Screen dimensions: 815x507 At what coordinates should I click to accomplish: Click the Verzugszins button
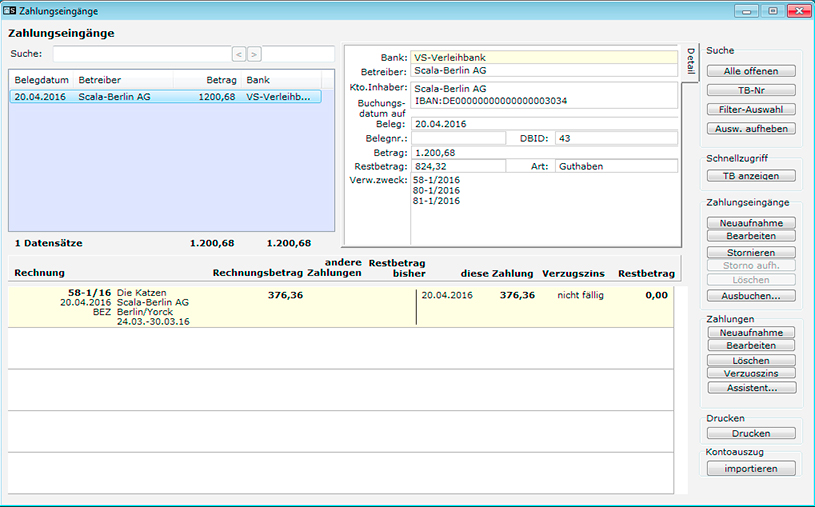pyautogui.click(x=750, y=373)
